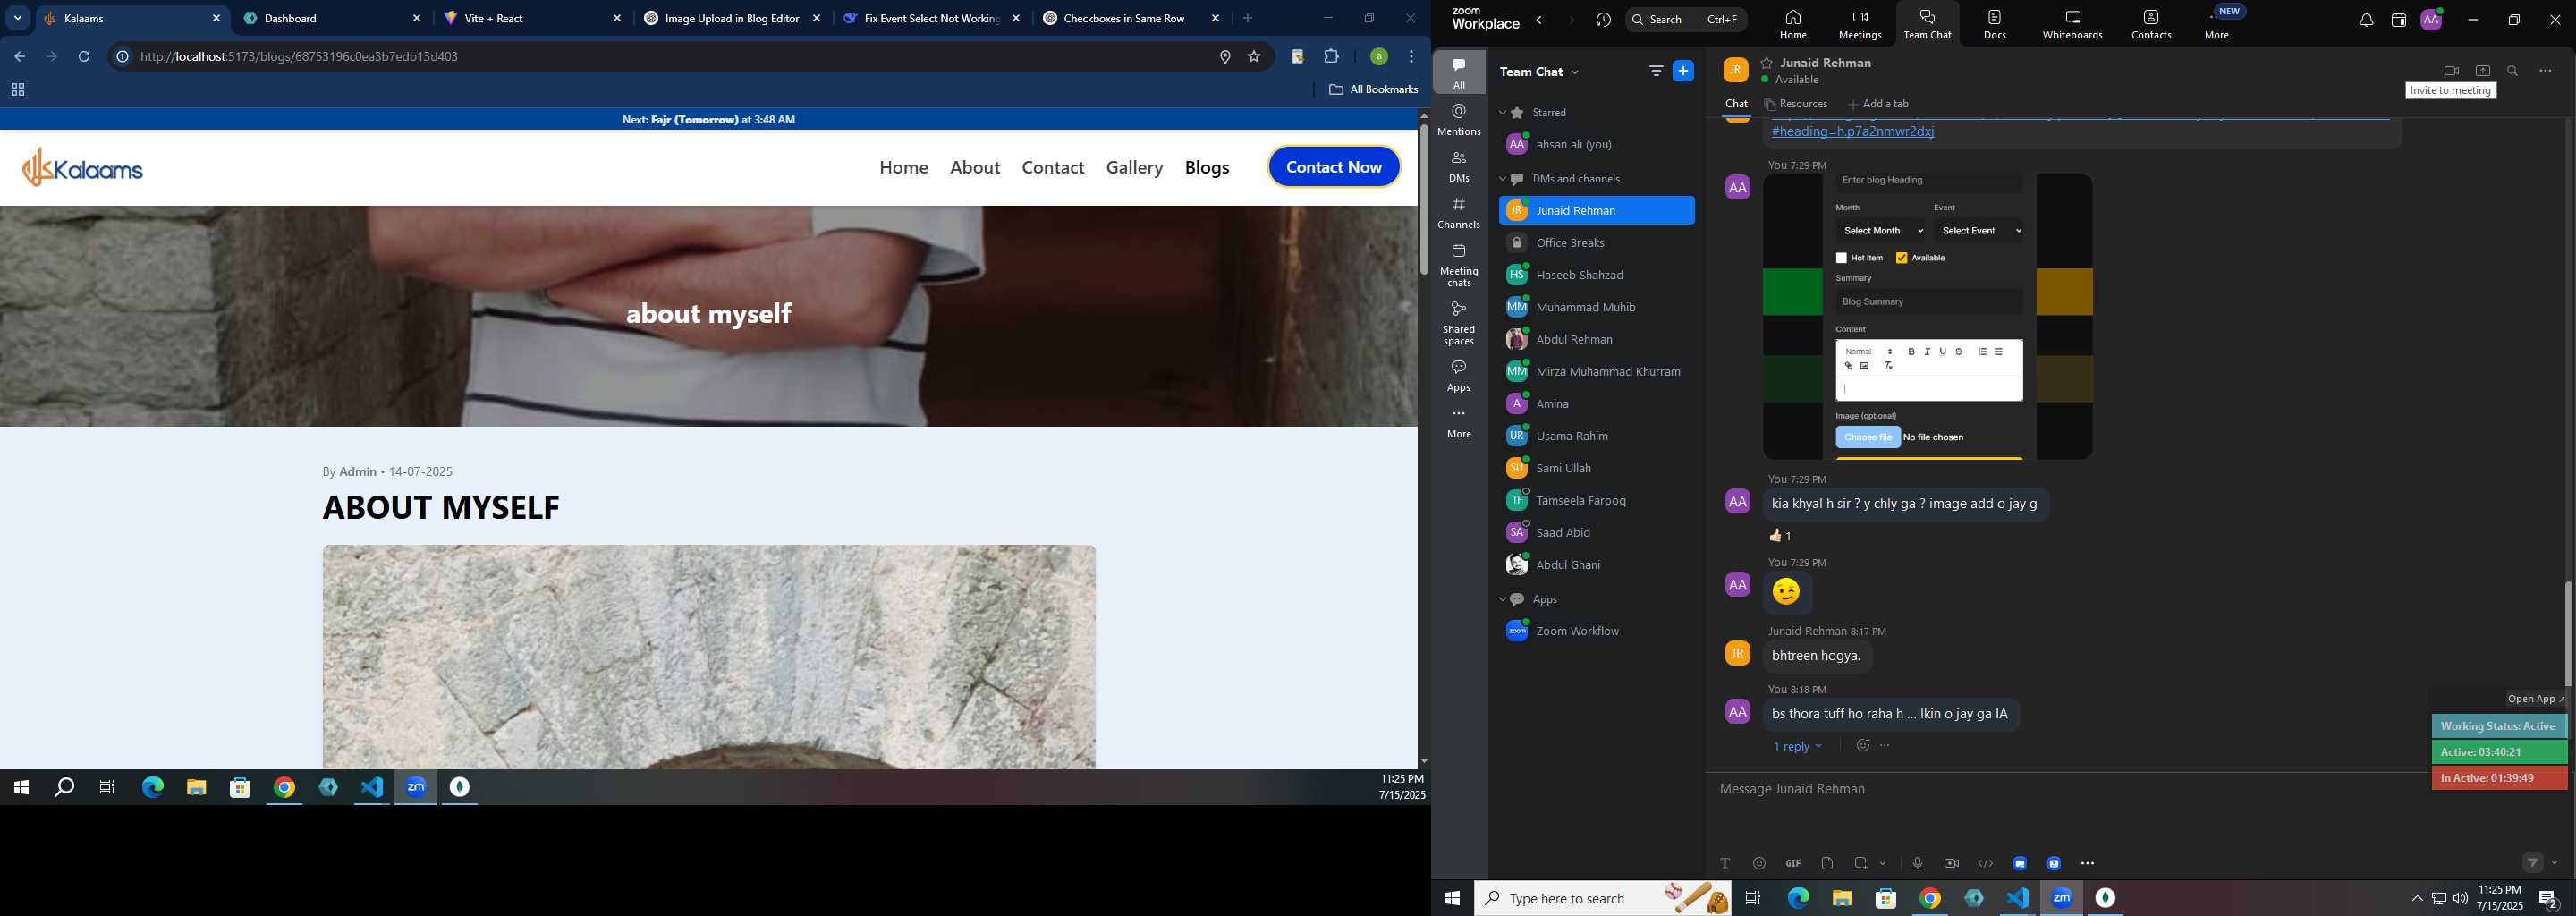The image size is (2576, 916).
Task: Click the Zoom Search box
Action: point(1686,20)
